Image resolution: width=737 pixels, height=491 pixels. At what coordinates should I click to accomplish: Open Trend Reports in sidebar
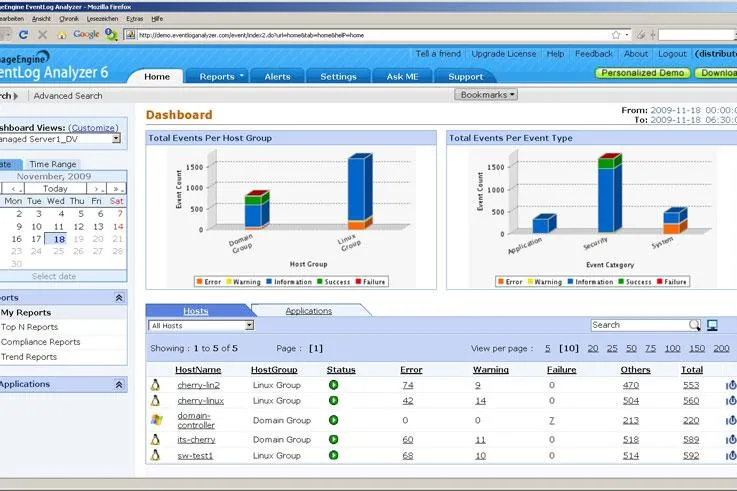click(29, 357)
